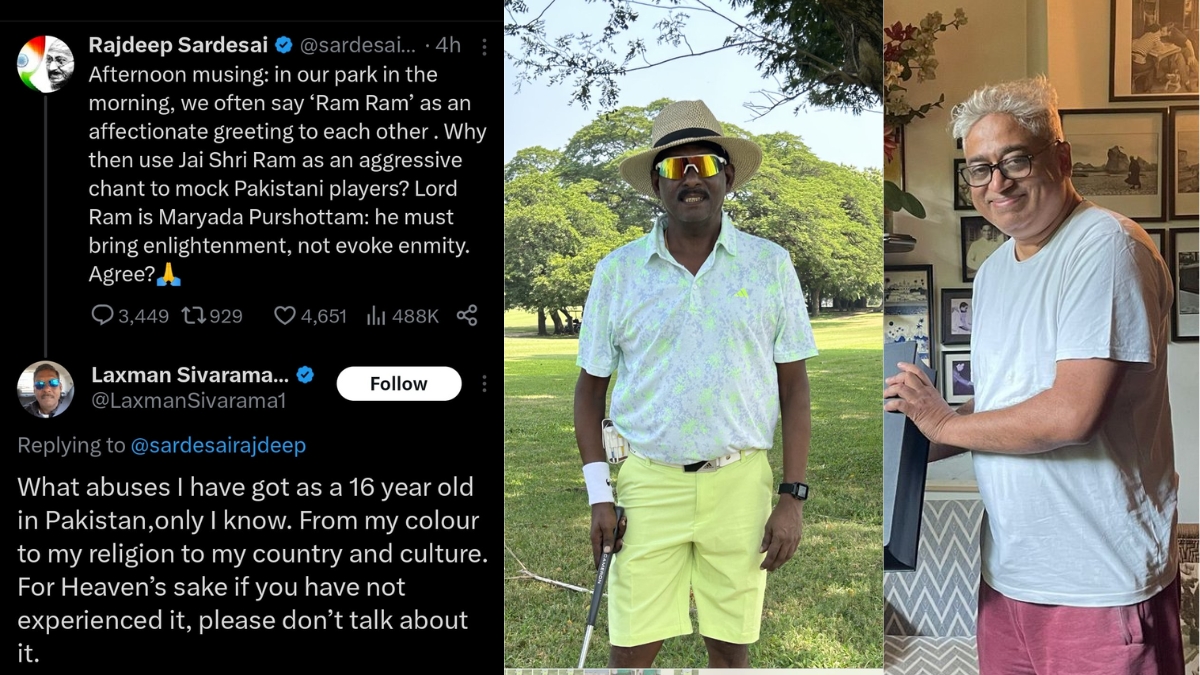1200x675 pixels.
Task: Like the tweet using the heart icon
Action: click(285, 316)
